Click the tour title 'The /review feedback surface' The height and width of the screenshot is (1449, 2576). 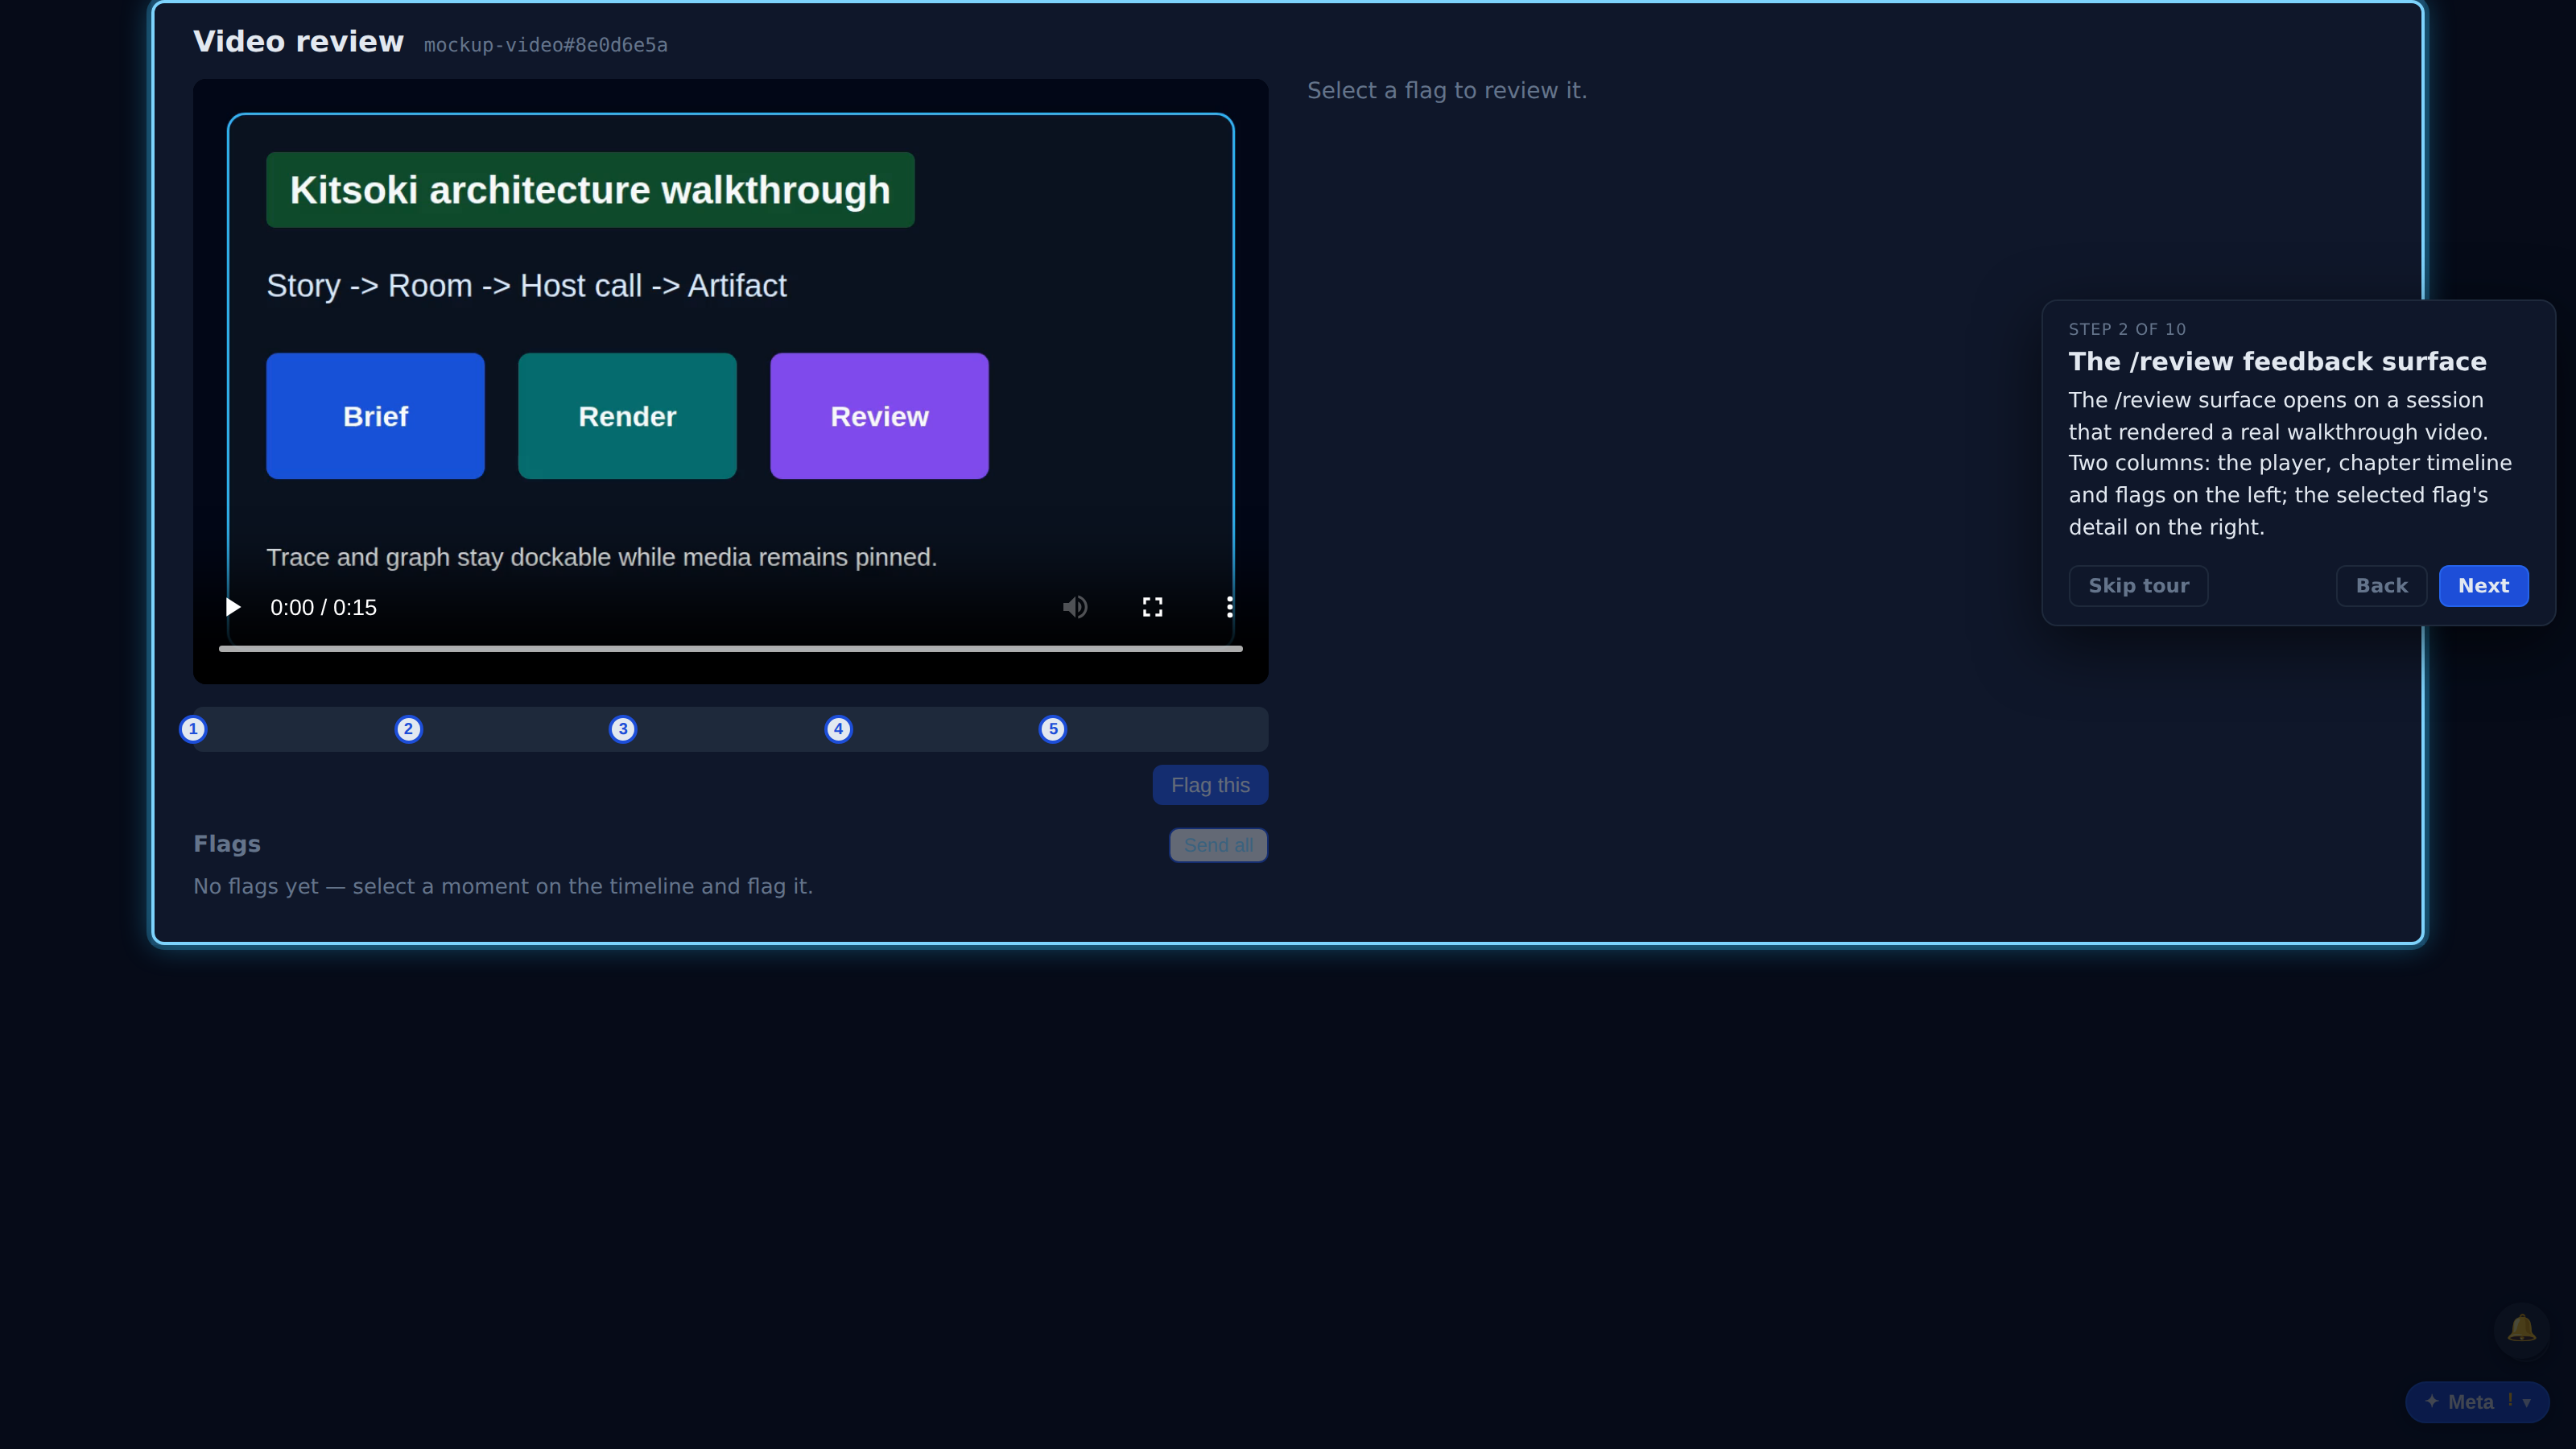coord(2277,362)
